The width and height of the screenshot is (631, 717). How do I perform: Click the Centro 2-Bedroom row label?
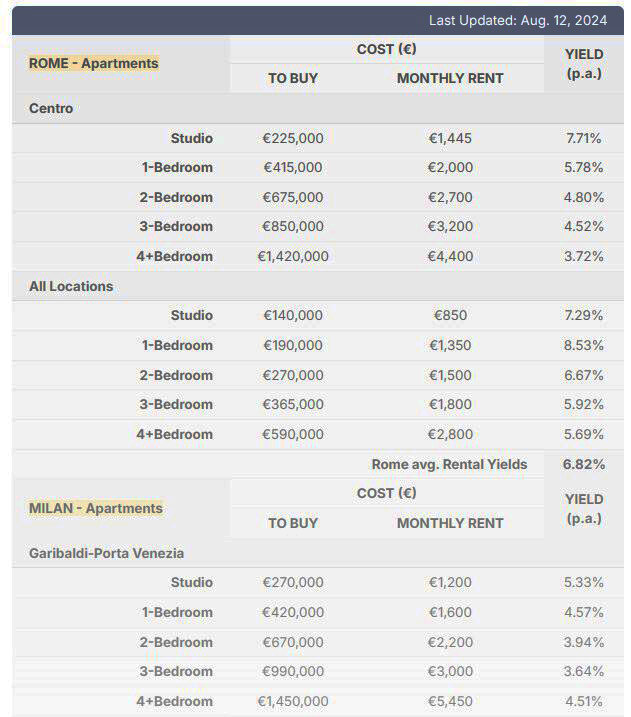(x=176, y=197)
